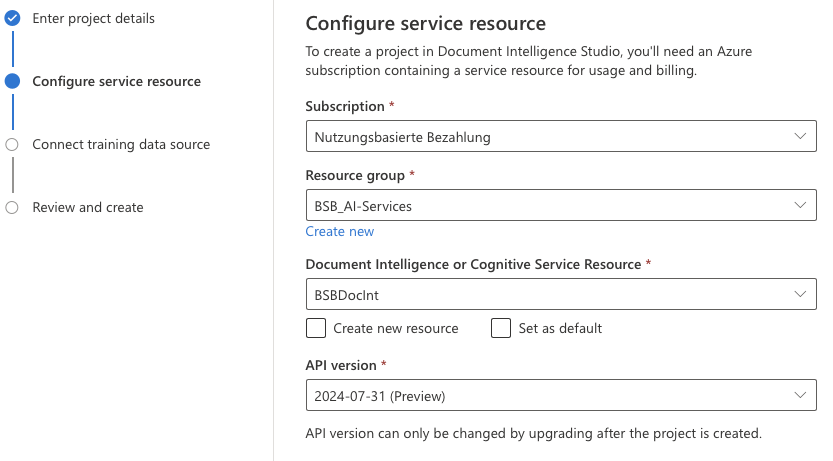Click the empty circle beside Connect training data source
The image size is (833, 461).
(x=12, y=144)
